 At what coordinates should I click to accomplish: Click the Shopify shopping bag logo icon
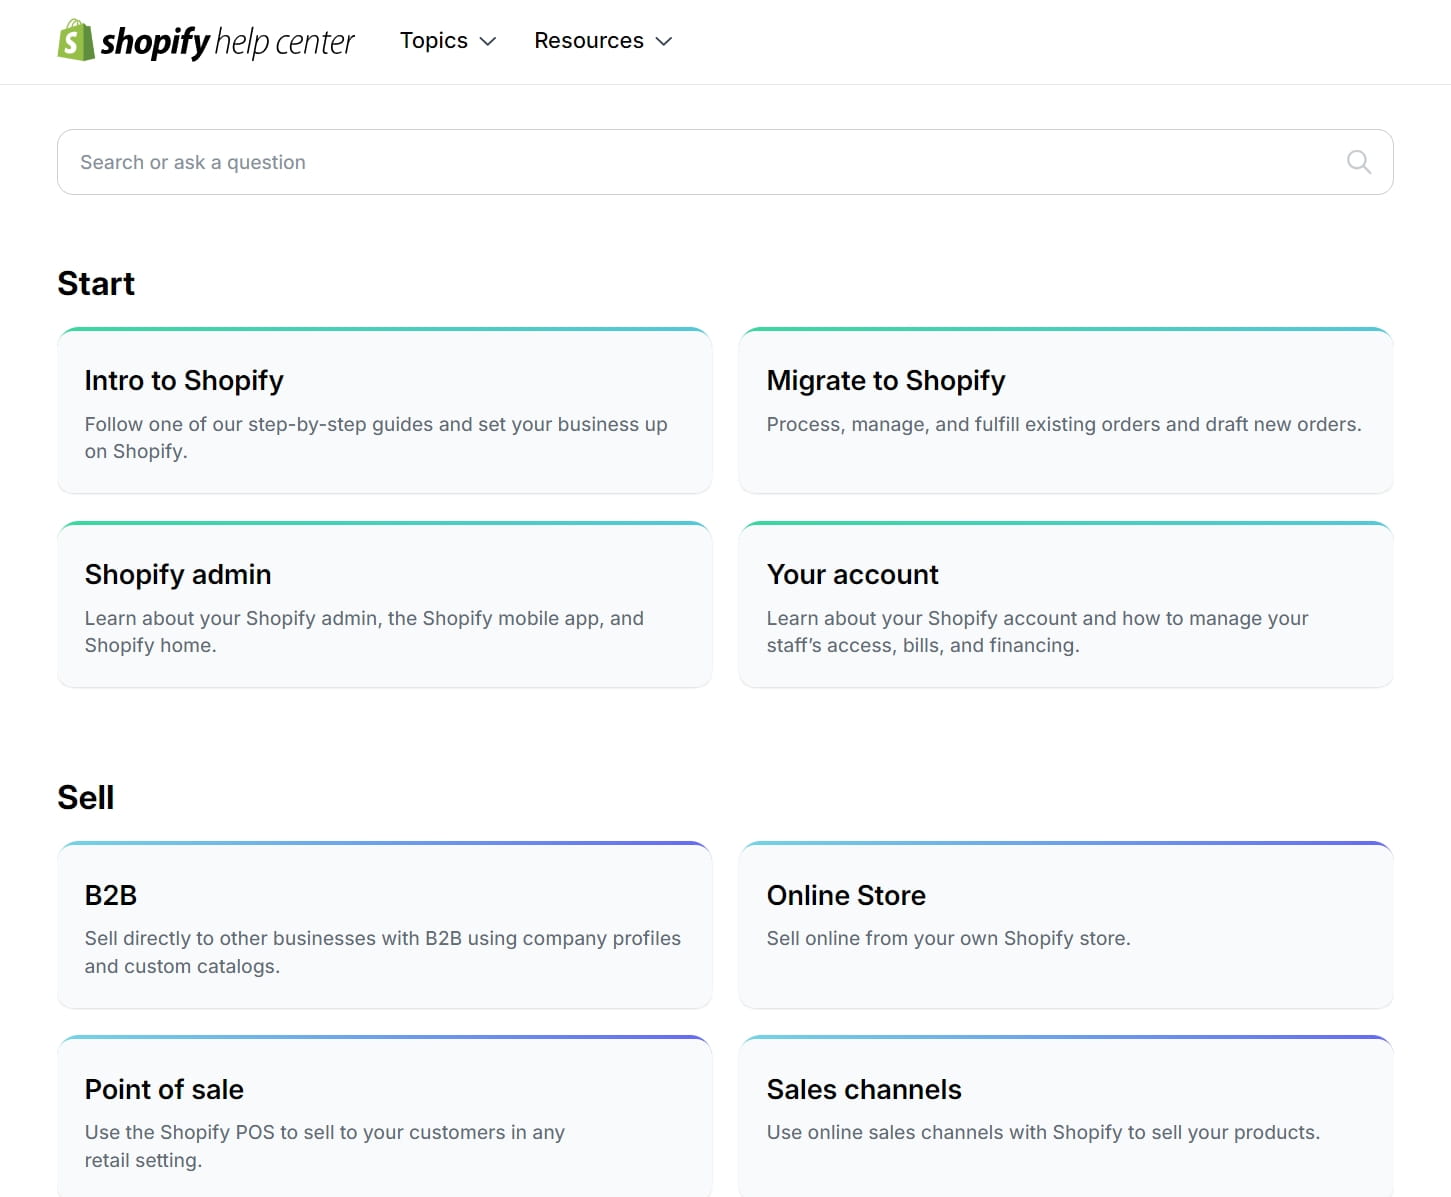[75, 41]
